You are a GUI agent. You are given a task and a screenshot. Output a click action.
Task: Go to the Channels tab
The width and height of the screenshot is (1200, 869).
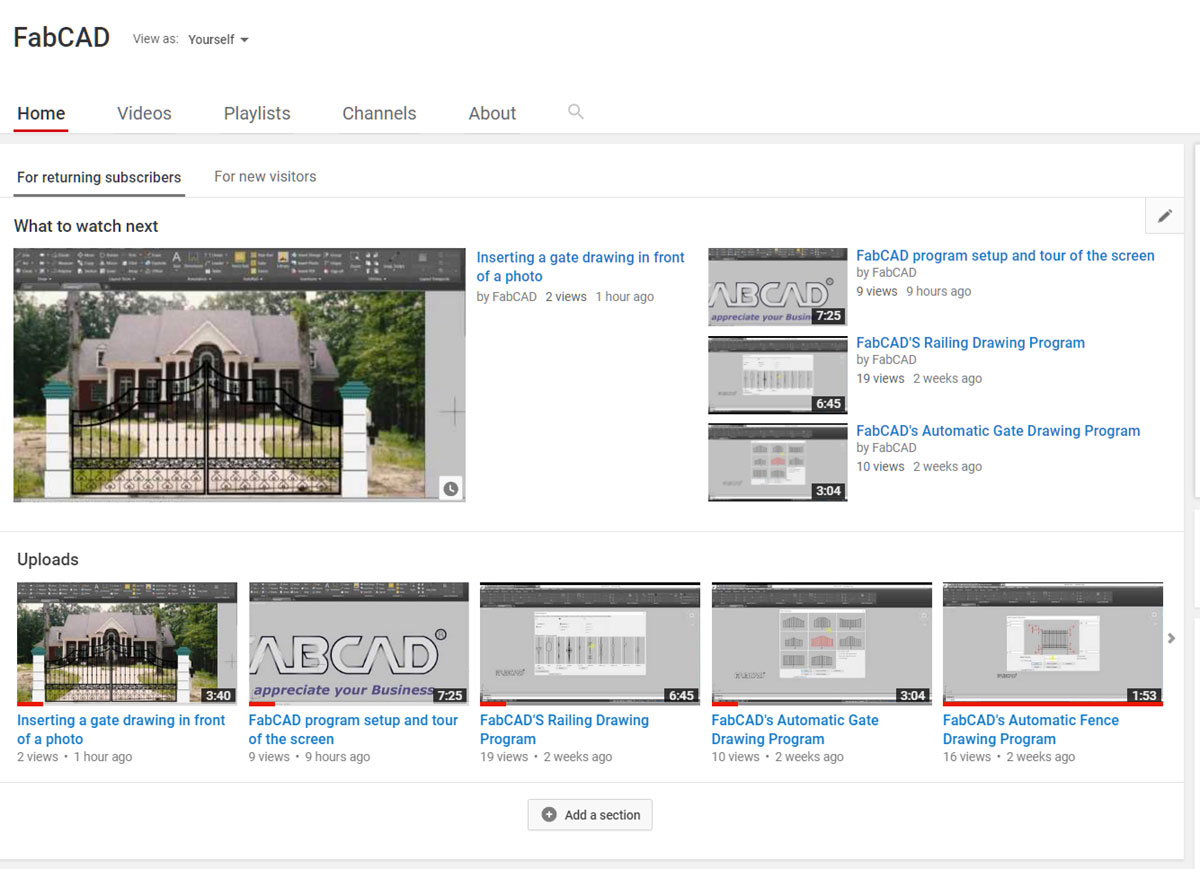tap(379, 114)
